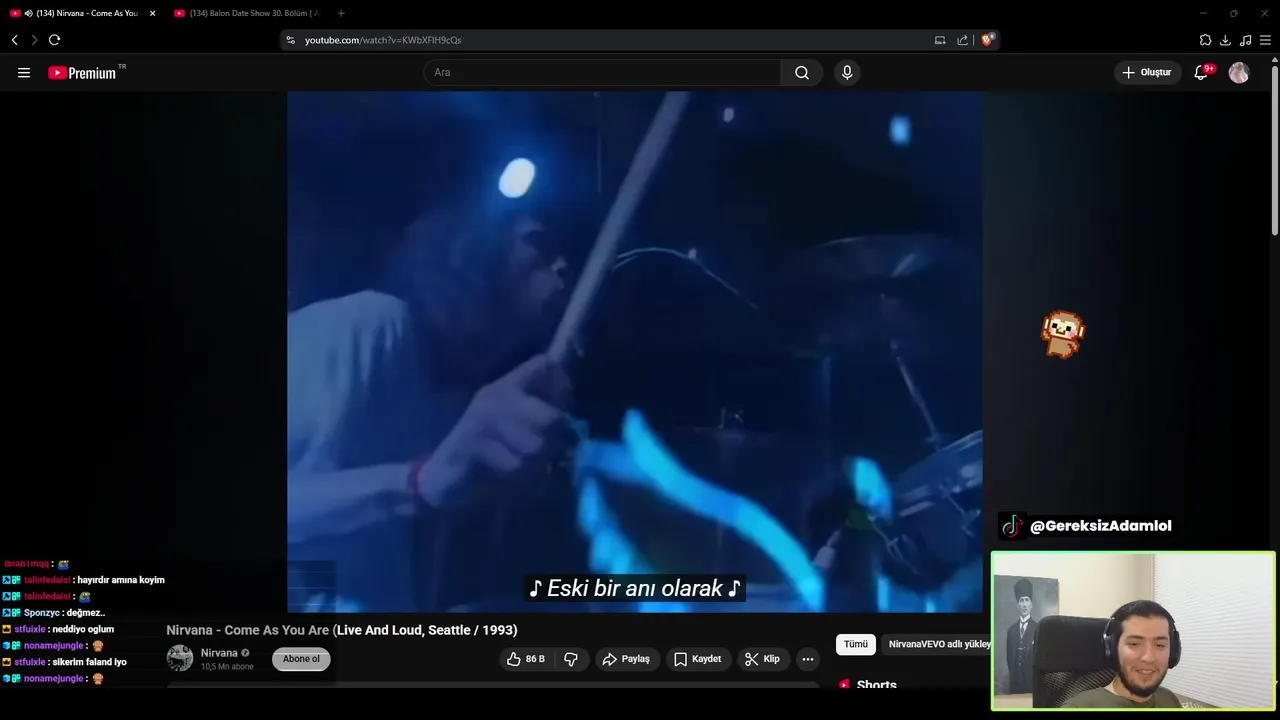Click the @GereksizAdamlol TikTok handle
The height and width of the screenshot is (720, 1280).
coord(1100,526)
